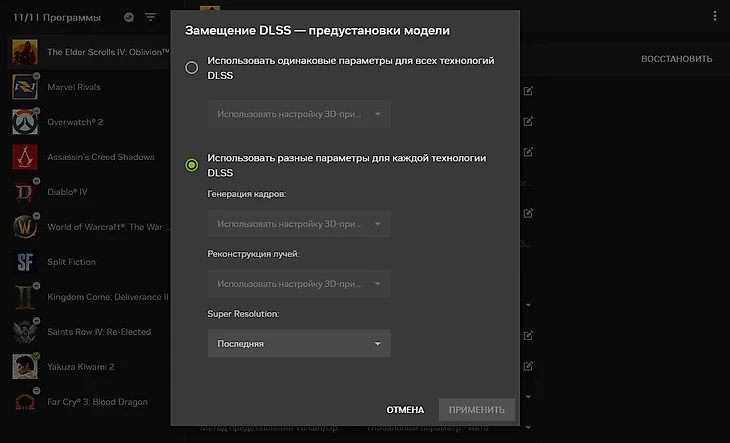Open the Реконструкция лучей dropdown
730x443 pixels.
[x=299, y=284]
